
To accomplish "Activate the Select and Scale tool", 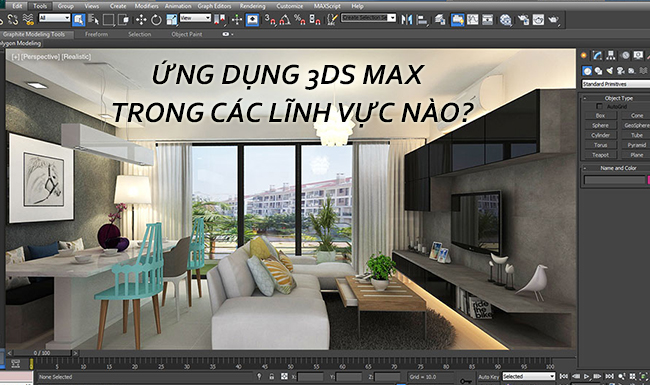I will point(171,19).
